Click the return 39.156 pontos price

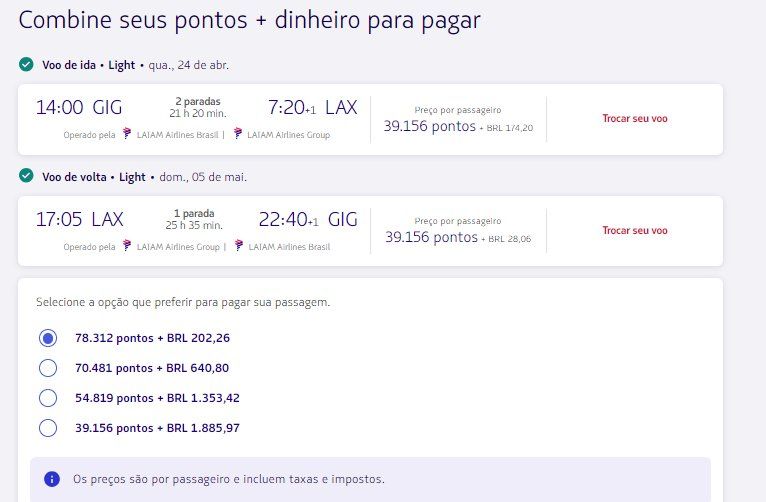431,238
